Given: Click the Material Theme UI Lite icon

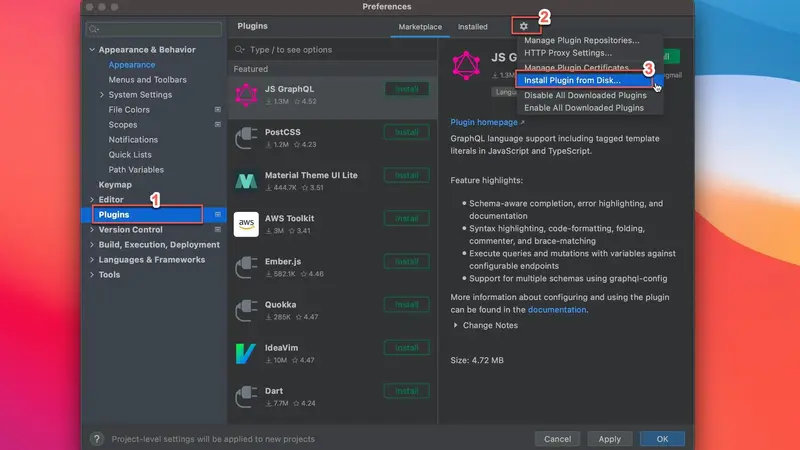Looking at the screenshot, I should click(x=246, y=181).
